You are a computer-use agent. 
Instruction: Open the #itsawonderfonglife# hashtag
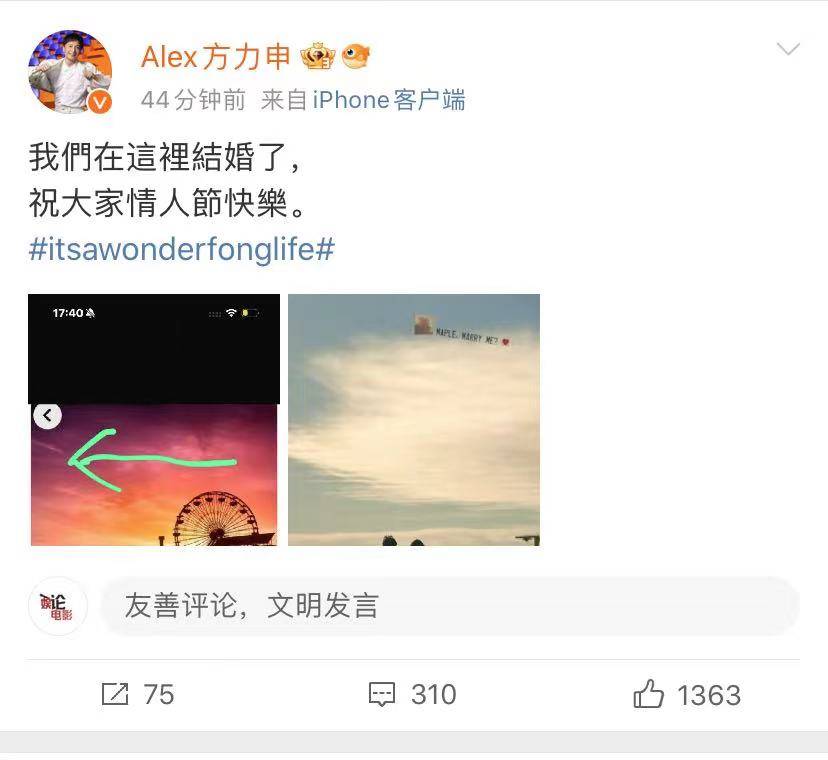[x=182, y=249]
